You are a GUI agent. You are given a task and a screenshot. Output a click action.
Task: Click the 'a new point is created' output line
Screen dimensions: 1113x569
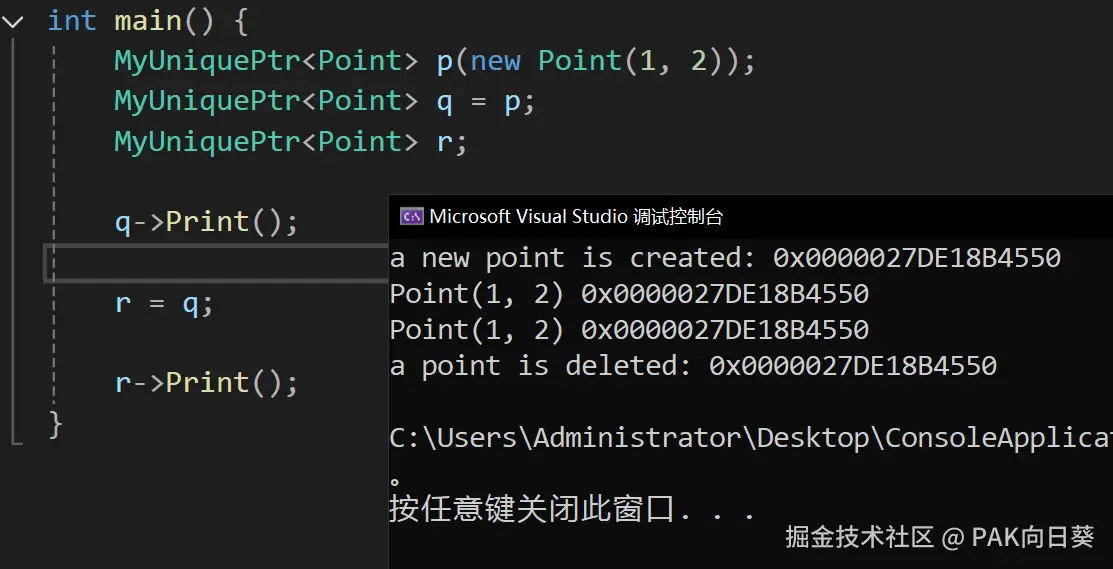(x=725, y=258)
